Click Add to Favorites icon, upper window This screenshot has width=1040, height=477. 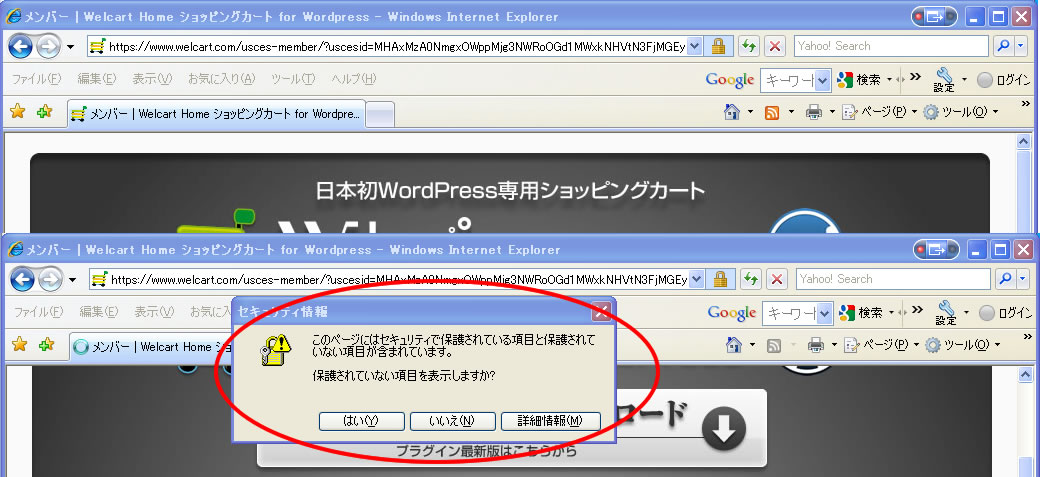point(44,112)
